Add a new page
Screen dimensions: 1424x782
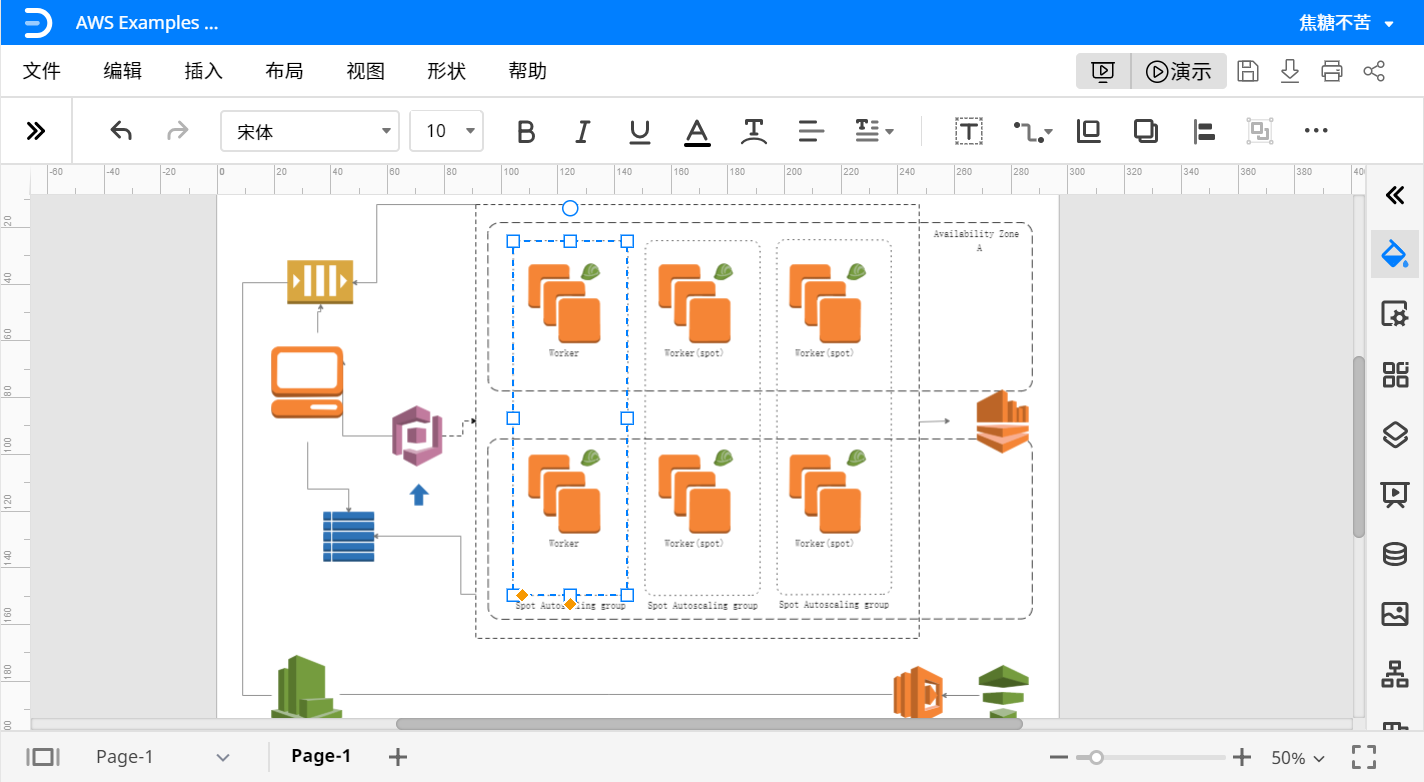click(x=398, y=757)
